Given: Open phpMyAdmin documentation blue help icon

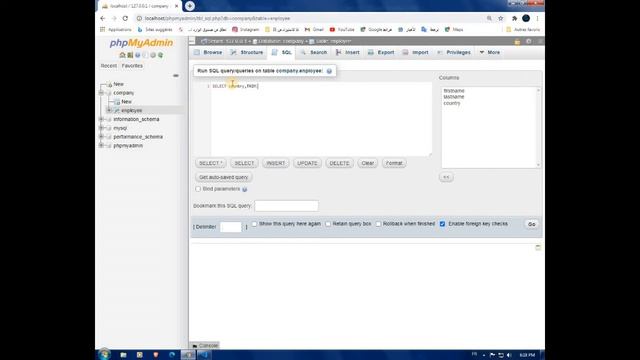Looking at the screenshot, I should [138, 55].
